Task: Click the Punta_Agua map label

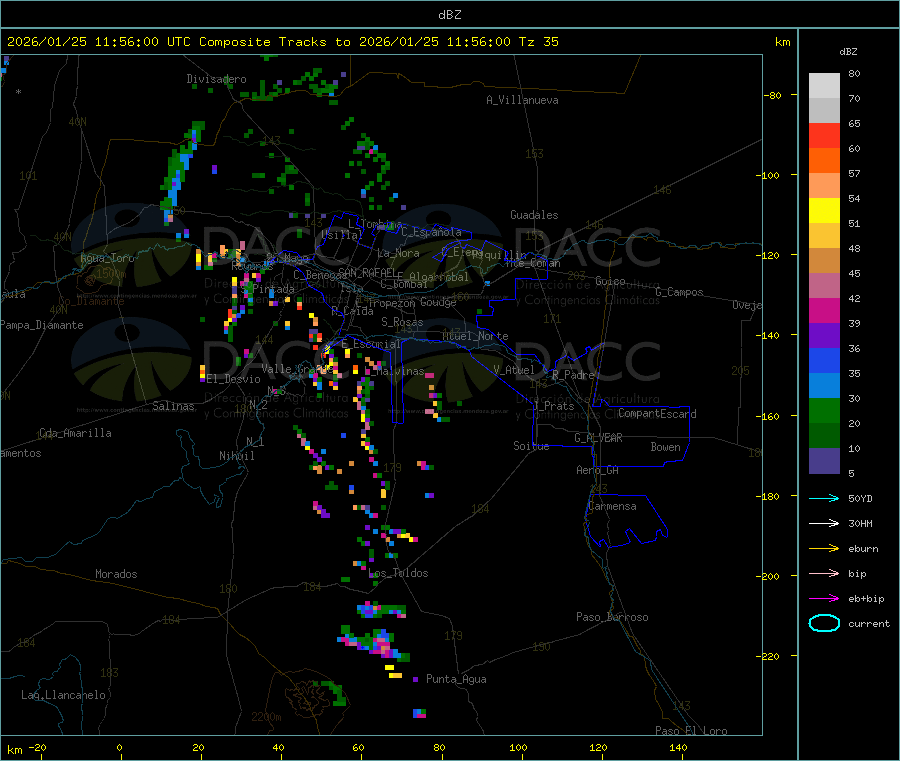Action: pos(456,679)
